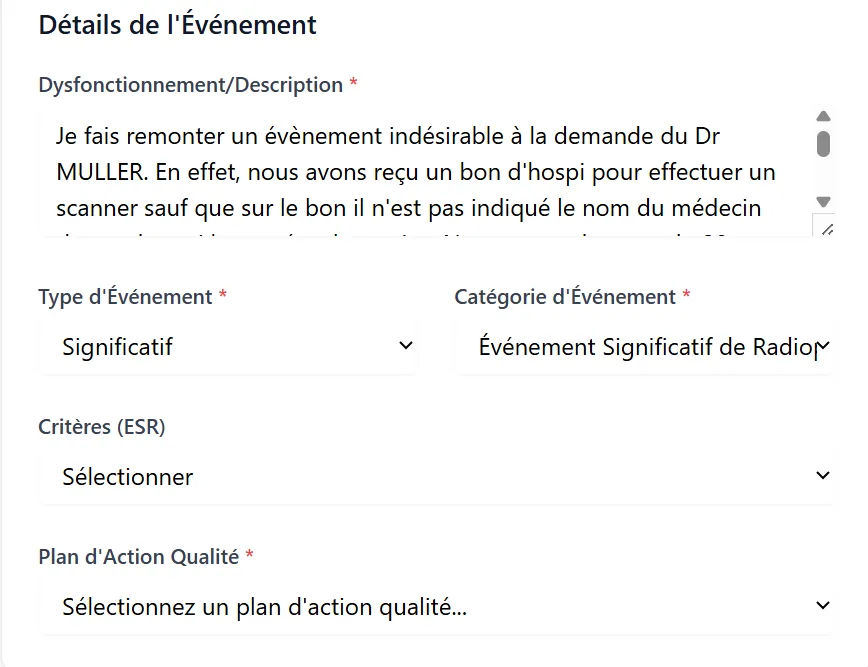
Task: Click the 'Dysfonctionnement/Description' field label
Action: (191, 85)
